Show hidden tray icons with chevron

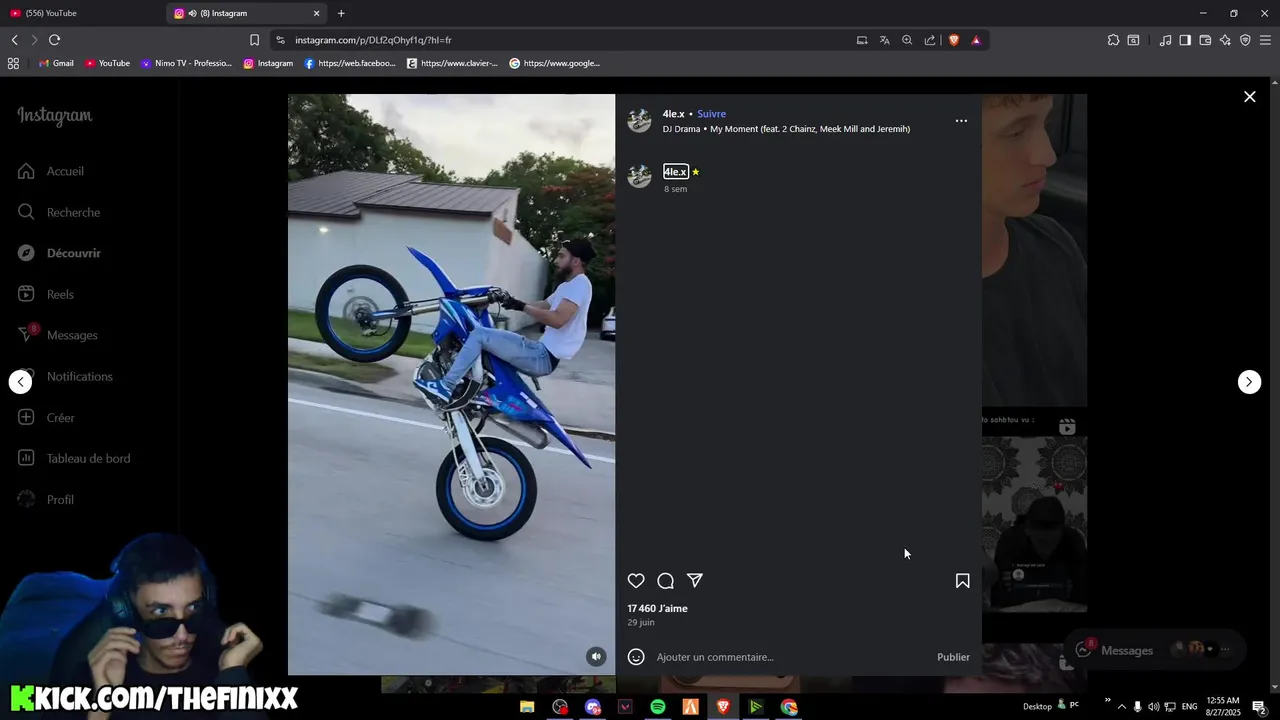point(1121,707)
